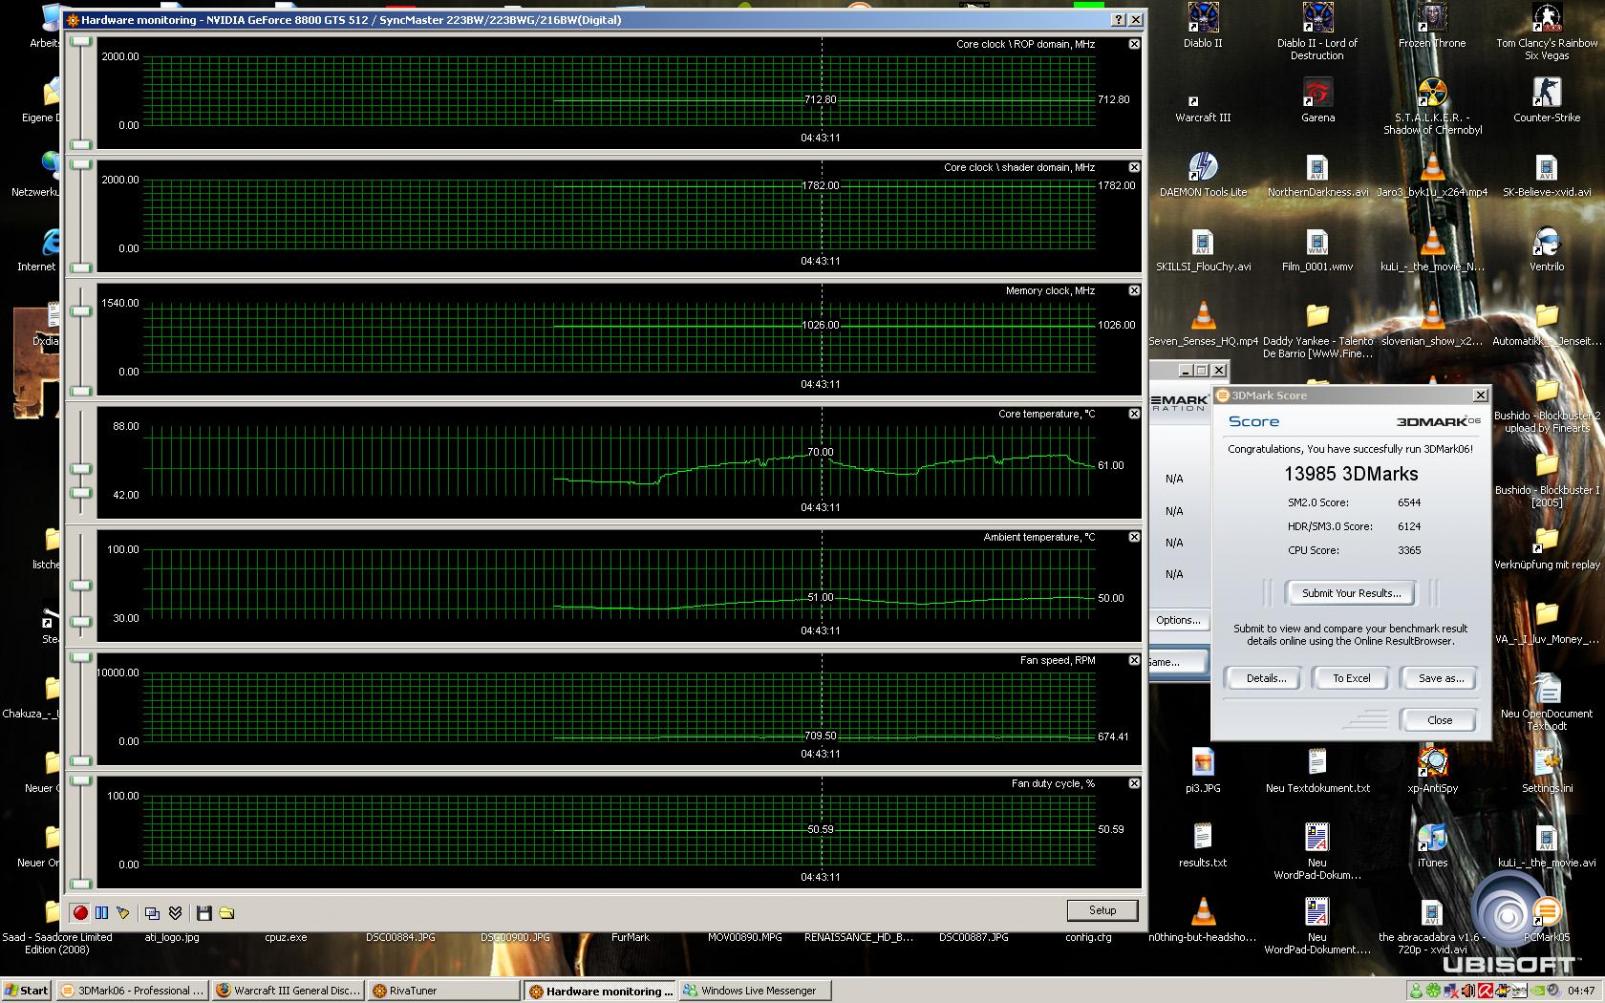
Task: Close the Memory clock graph
Action: [x=1134, y=290]
